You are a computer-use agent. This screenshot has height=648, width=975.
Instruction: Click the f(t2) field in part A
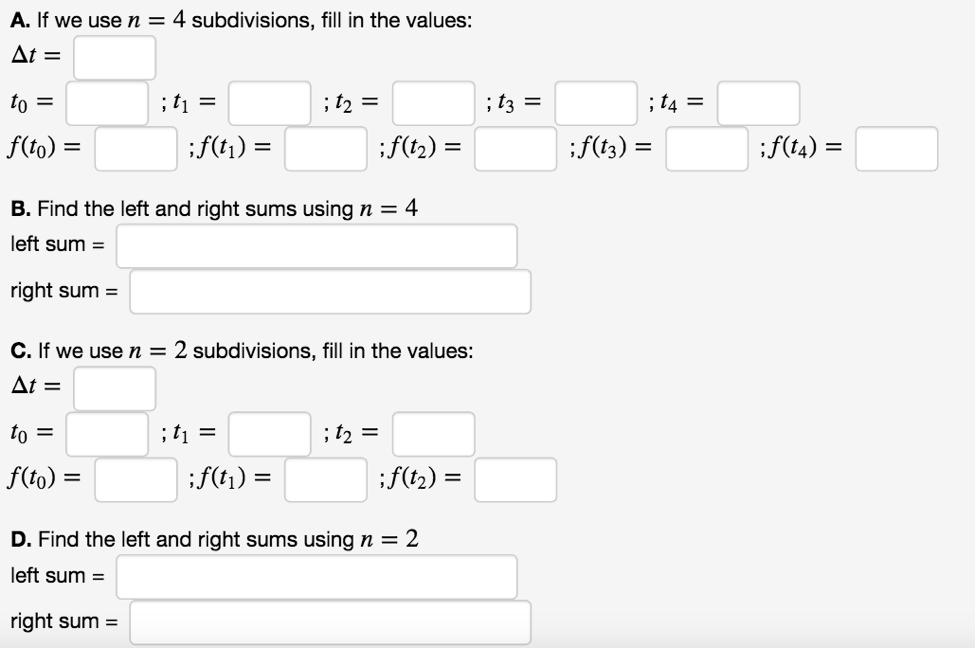517,149
